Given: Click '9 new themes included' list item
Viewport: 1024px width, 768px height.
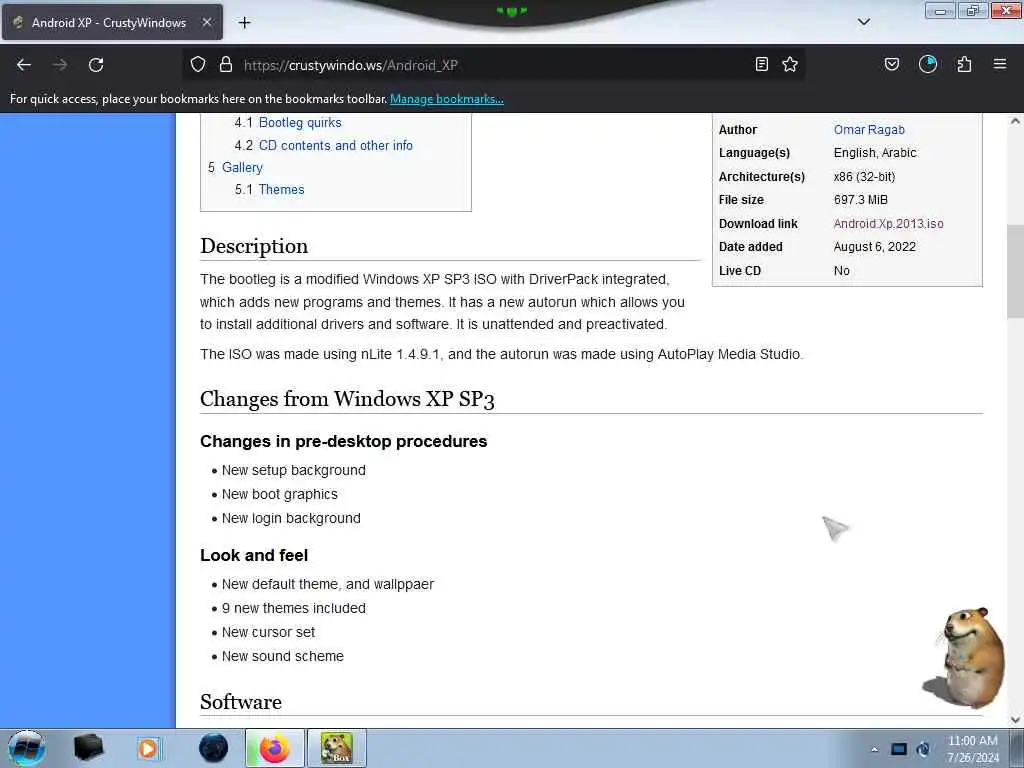Looking at the screenshot, I should (293, 608).
